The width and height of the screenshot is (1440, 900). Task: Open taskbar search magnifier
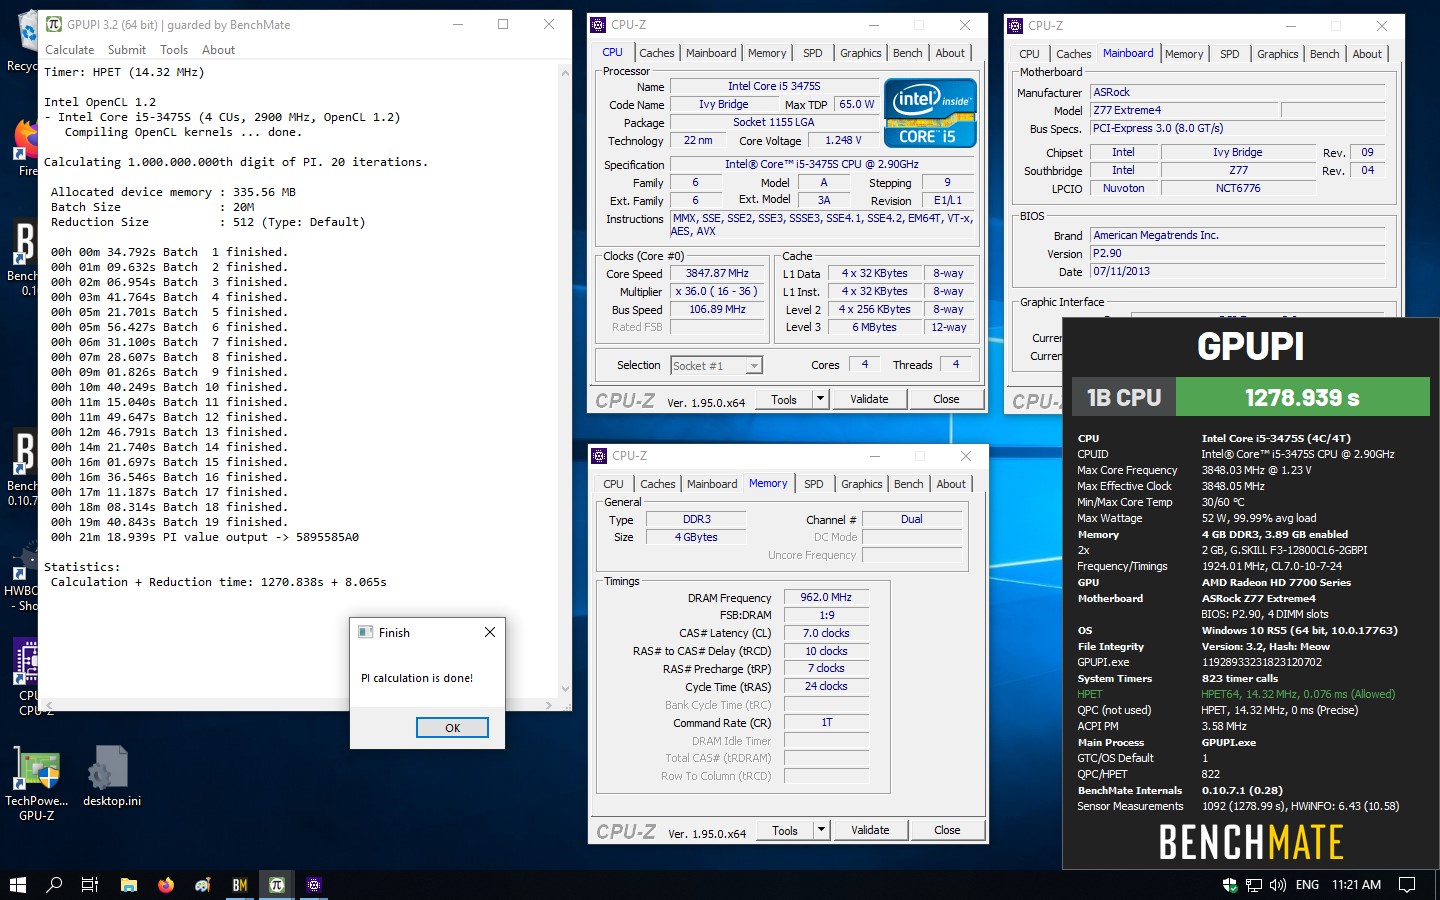[x=54, y=885]
